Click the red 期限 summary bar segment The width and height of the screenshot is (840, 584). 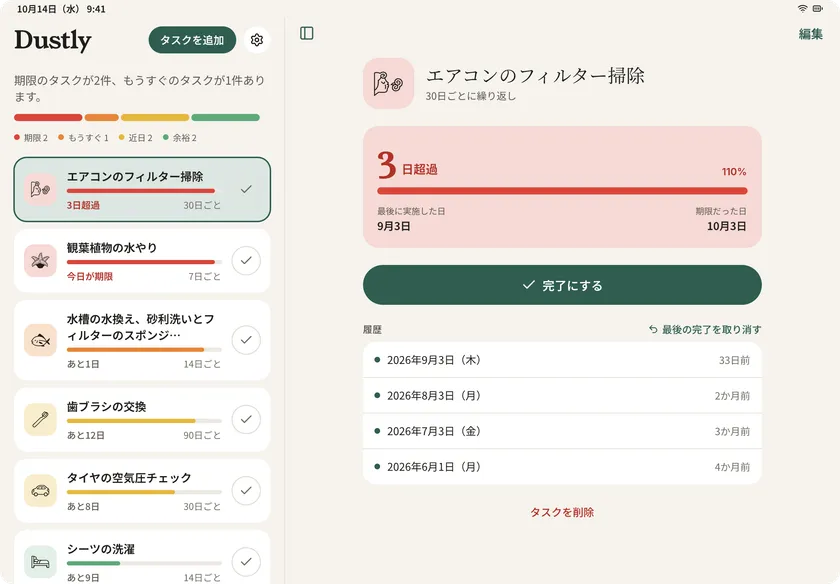(48, 117)
